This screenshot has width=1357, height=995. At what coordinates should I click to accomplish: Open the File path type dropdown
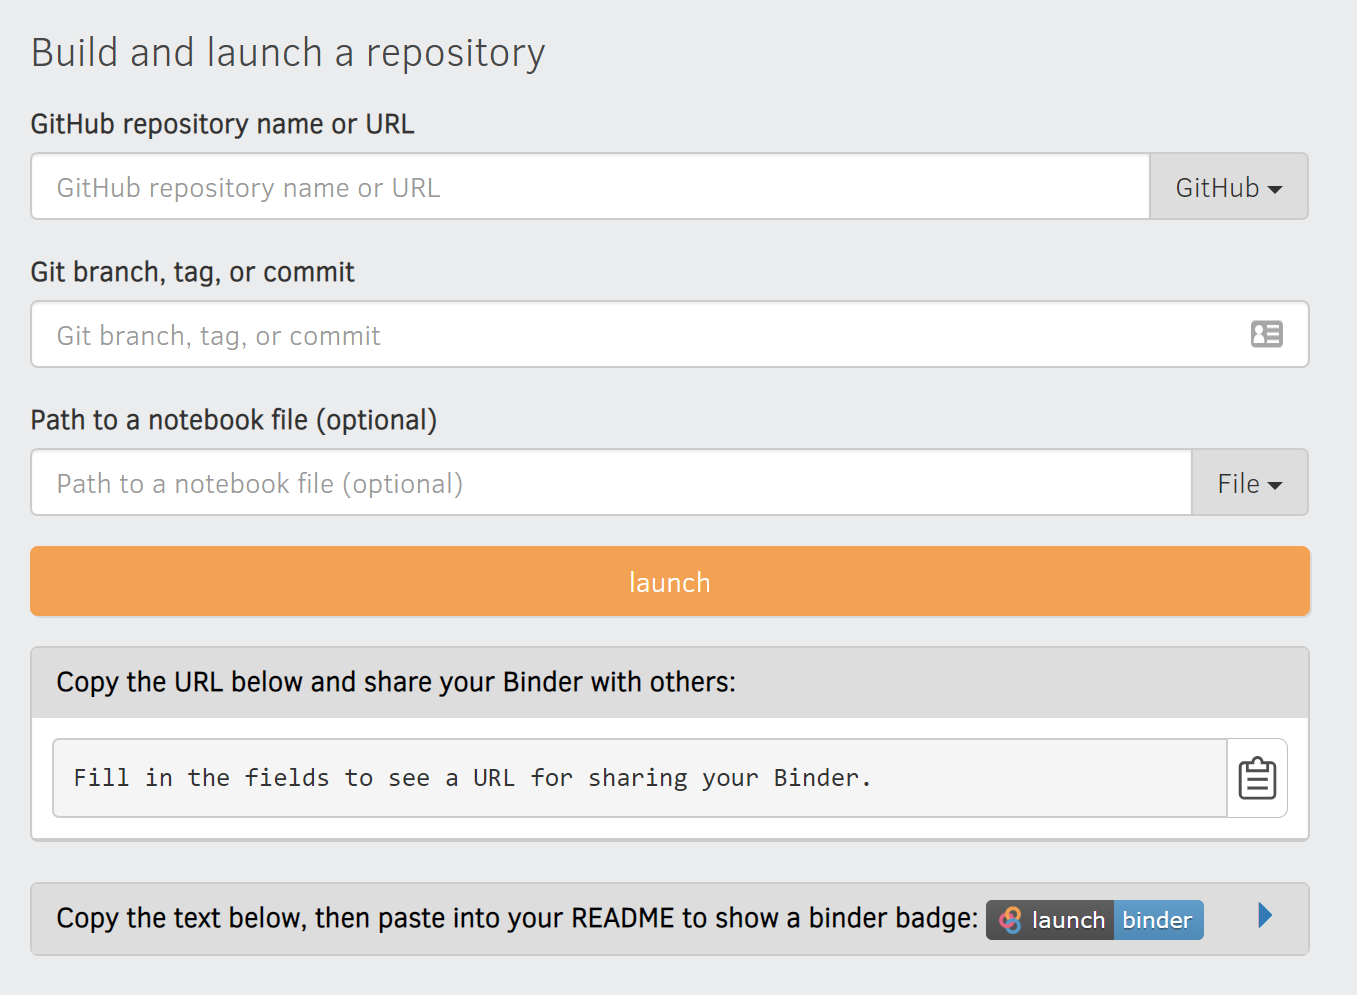[1248, 483]
